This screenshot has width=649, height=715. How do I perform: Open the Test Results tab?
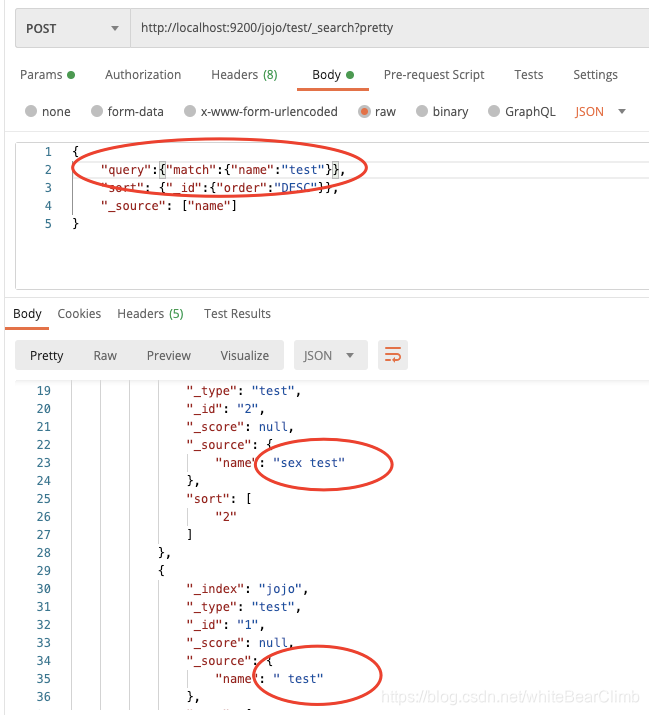(x=237, y=314)
